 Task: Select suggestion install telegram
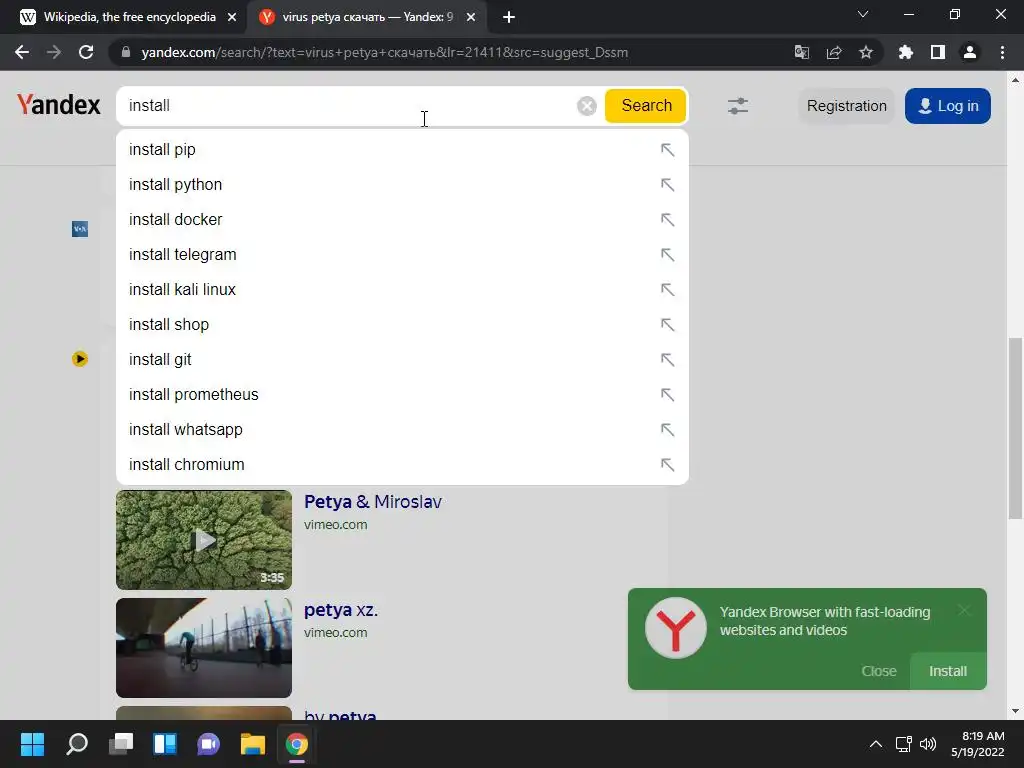coord(402,255)
